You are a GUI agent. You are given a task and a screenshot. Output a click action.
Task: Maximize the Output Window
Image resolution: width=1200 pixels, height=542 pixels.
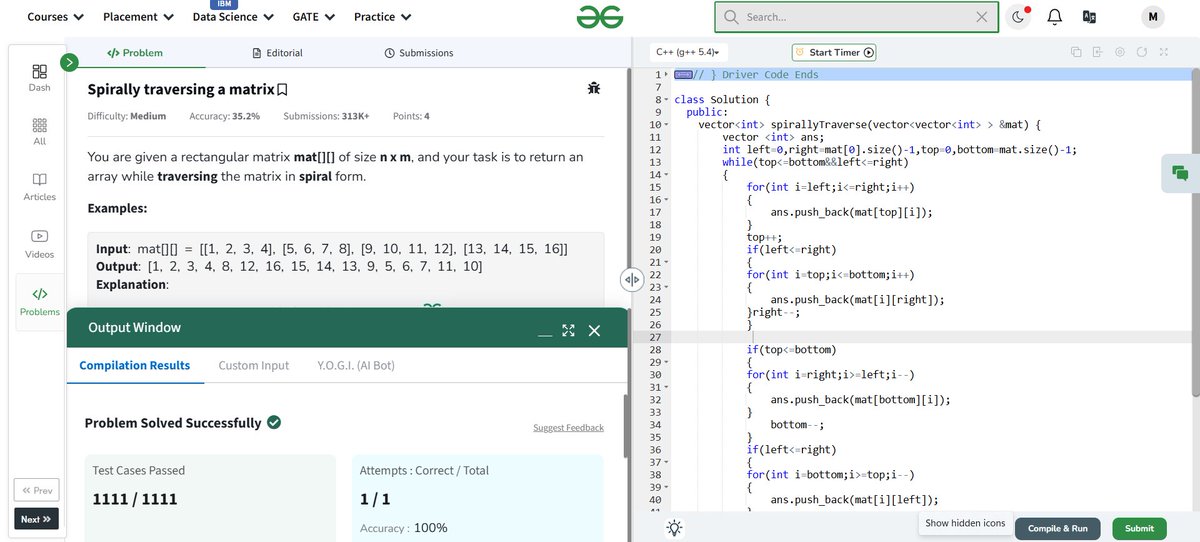click(x=569, y=330)
